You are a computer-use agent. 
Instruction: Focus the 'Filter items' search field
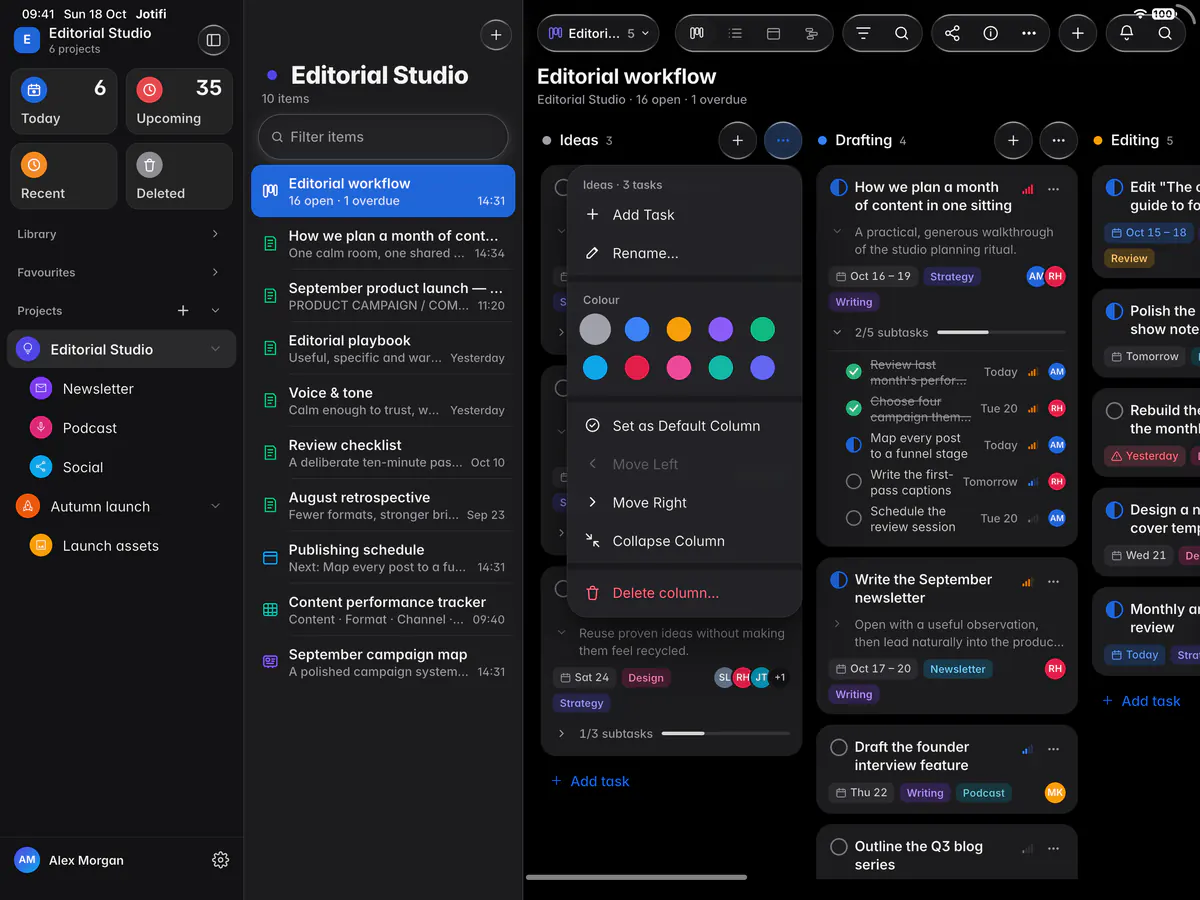click(x=383, y=137)
